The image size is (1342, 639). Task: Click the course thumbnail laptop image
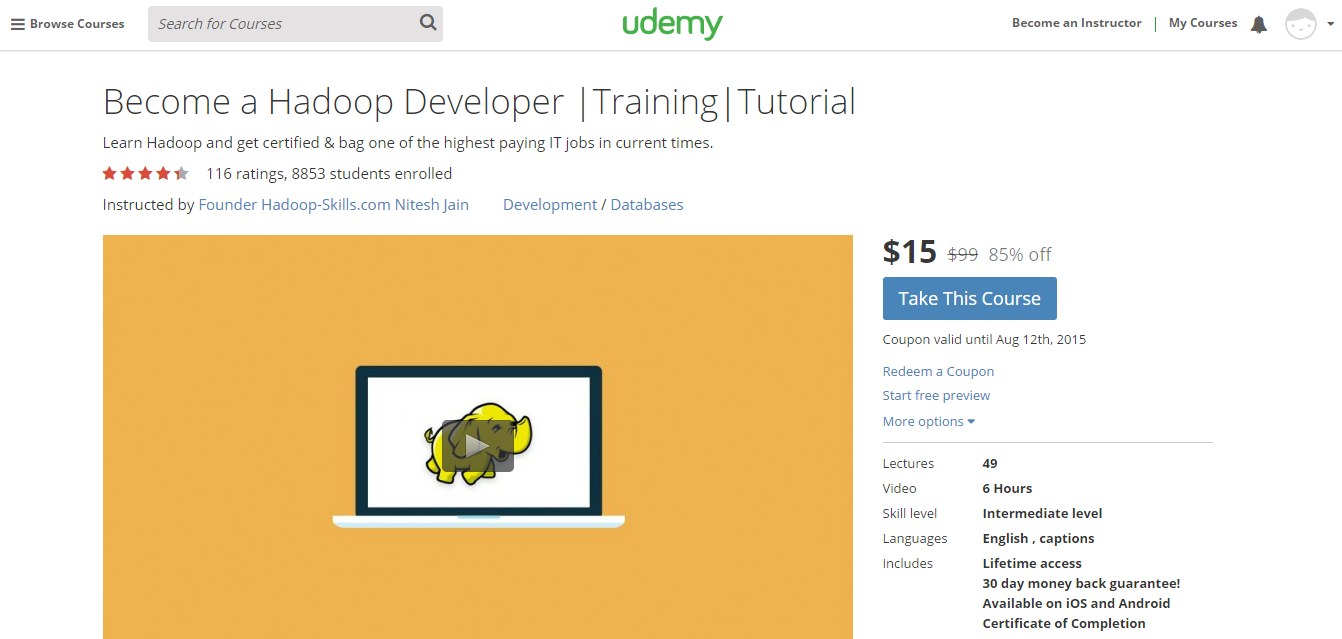click(x=478, y=446)
